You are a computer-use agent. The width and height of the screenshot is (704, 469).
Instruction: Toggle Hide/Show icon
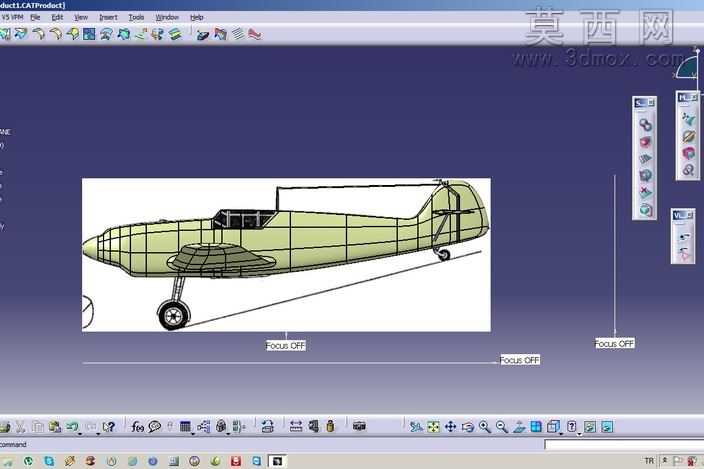click(590, 426)
